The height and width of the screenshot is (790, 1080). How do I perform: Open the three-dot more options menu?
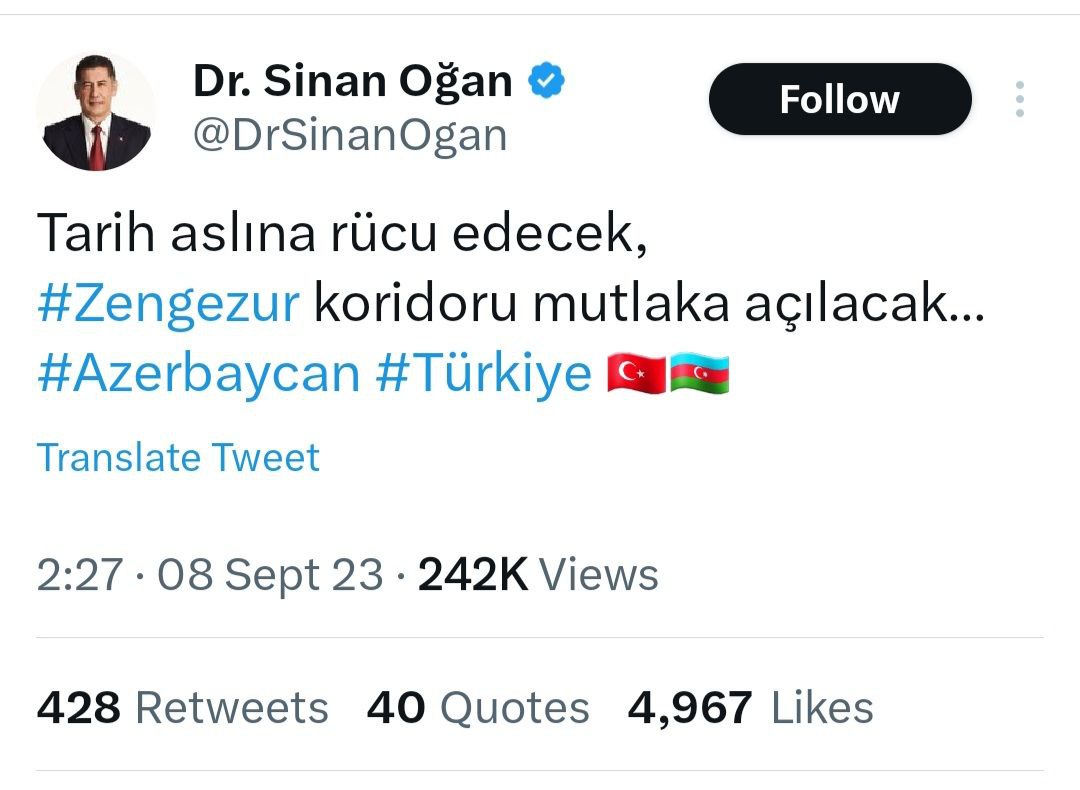1019,99
